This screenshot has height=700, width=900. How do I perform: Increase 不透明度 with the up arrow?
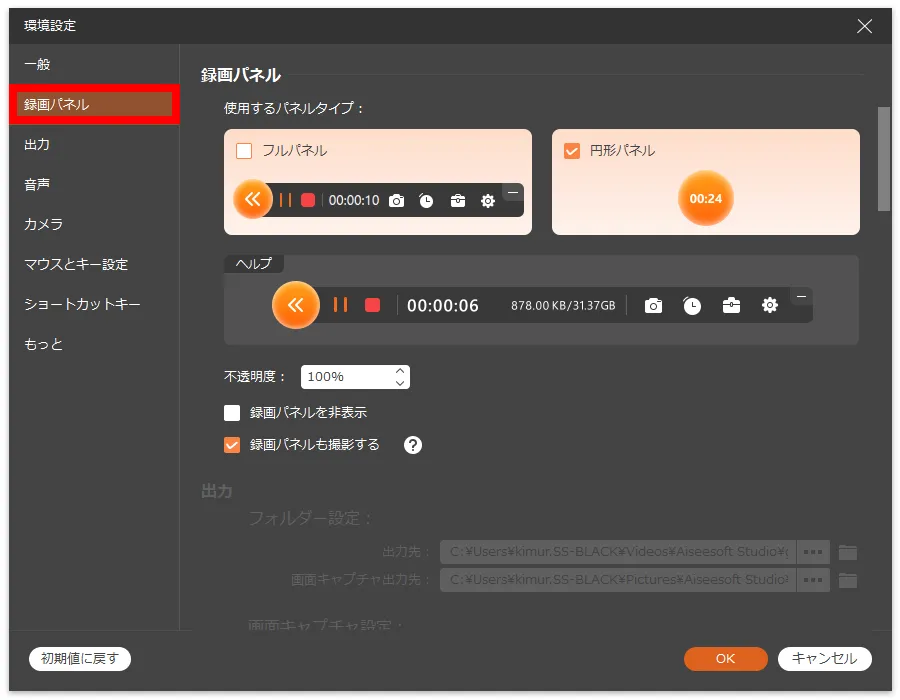tap(400, 371)
